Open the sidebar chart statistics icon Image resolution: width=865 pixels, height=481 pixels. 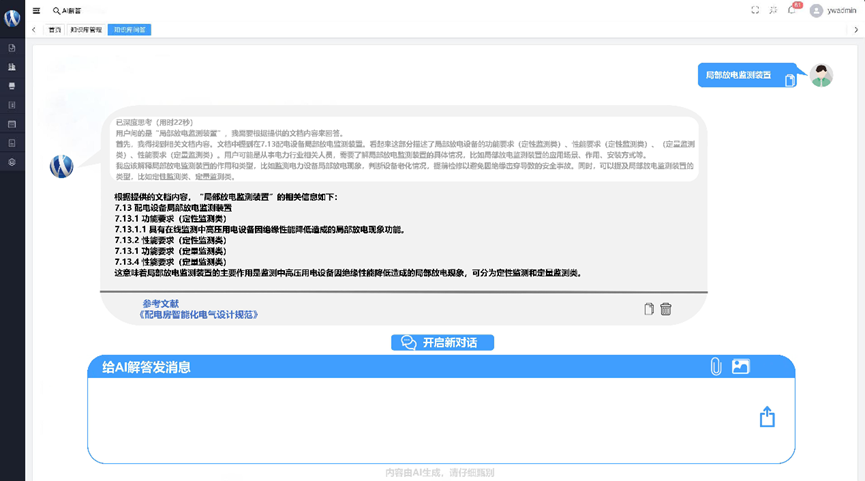(x=12, y=67)
